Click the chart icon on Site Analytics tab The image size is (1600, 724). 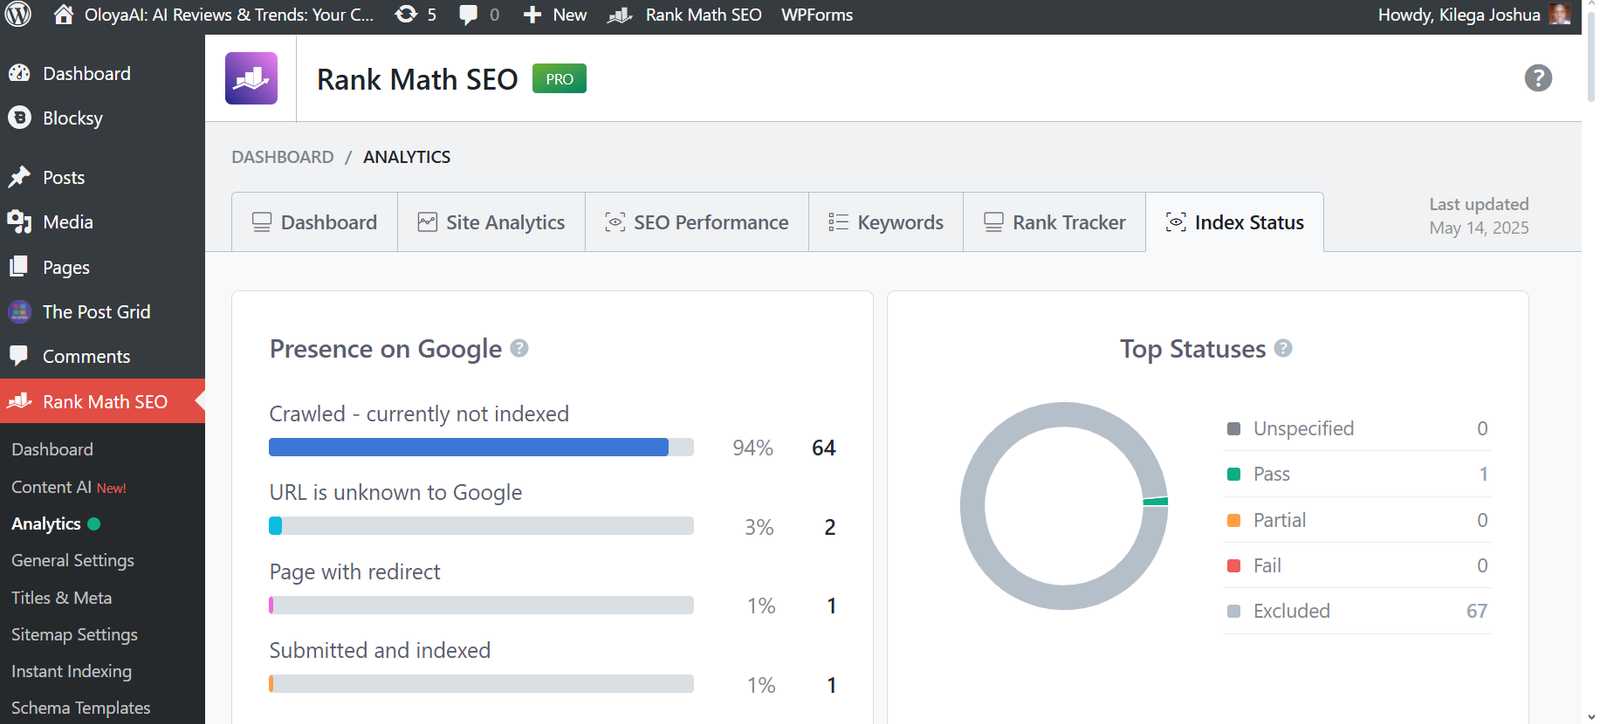[427, 222]
